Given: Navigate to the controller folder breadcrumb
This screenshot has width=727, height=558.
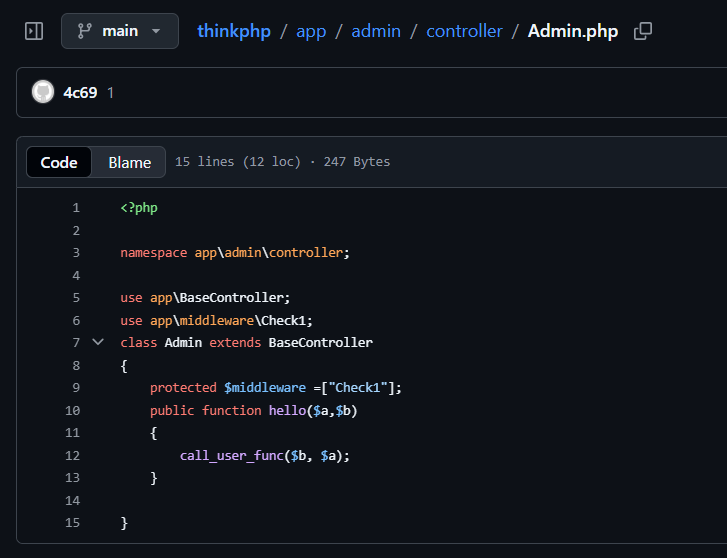Looking at the screenshot, I should pos(464,31).
